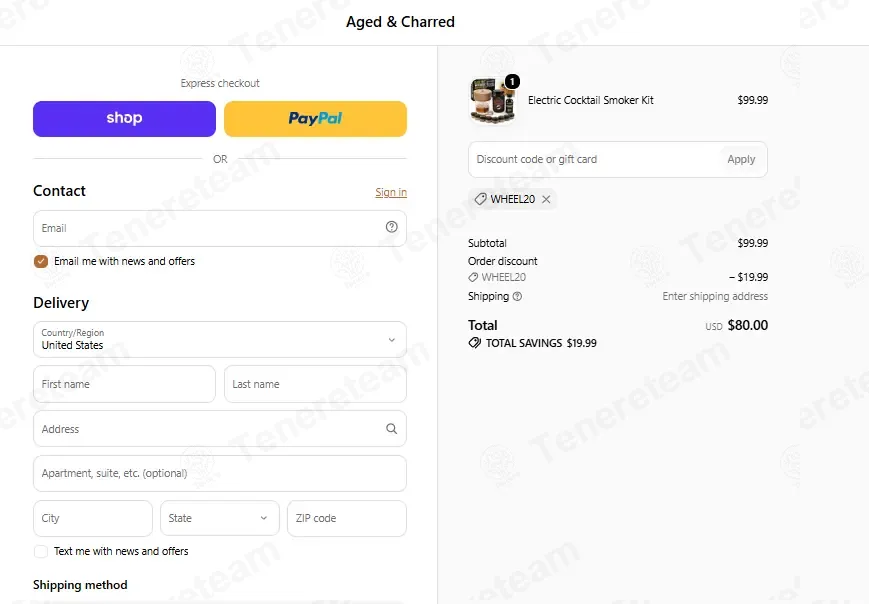Click the WHEEL20 tag icon in the discount chip
Screen dimensions: 869x604
point(480,199)
